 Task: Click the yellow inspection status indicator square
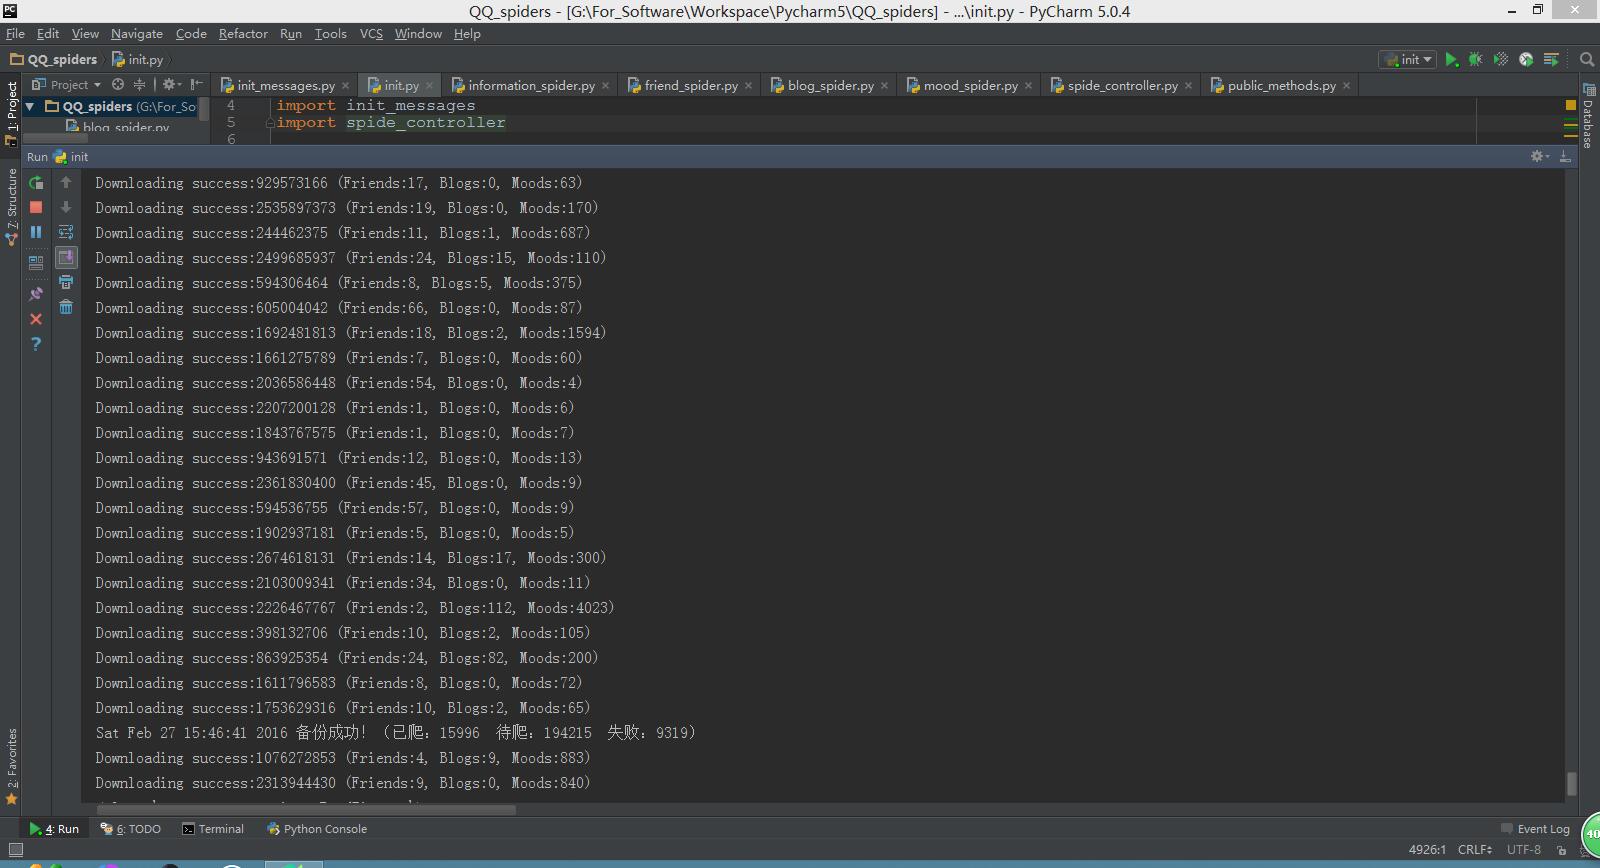click(x=1570, y=105)
